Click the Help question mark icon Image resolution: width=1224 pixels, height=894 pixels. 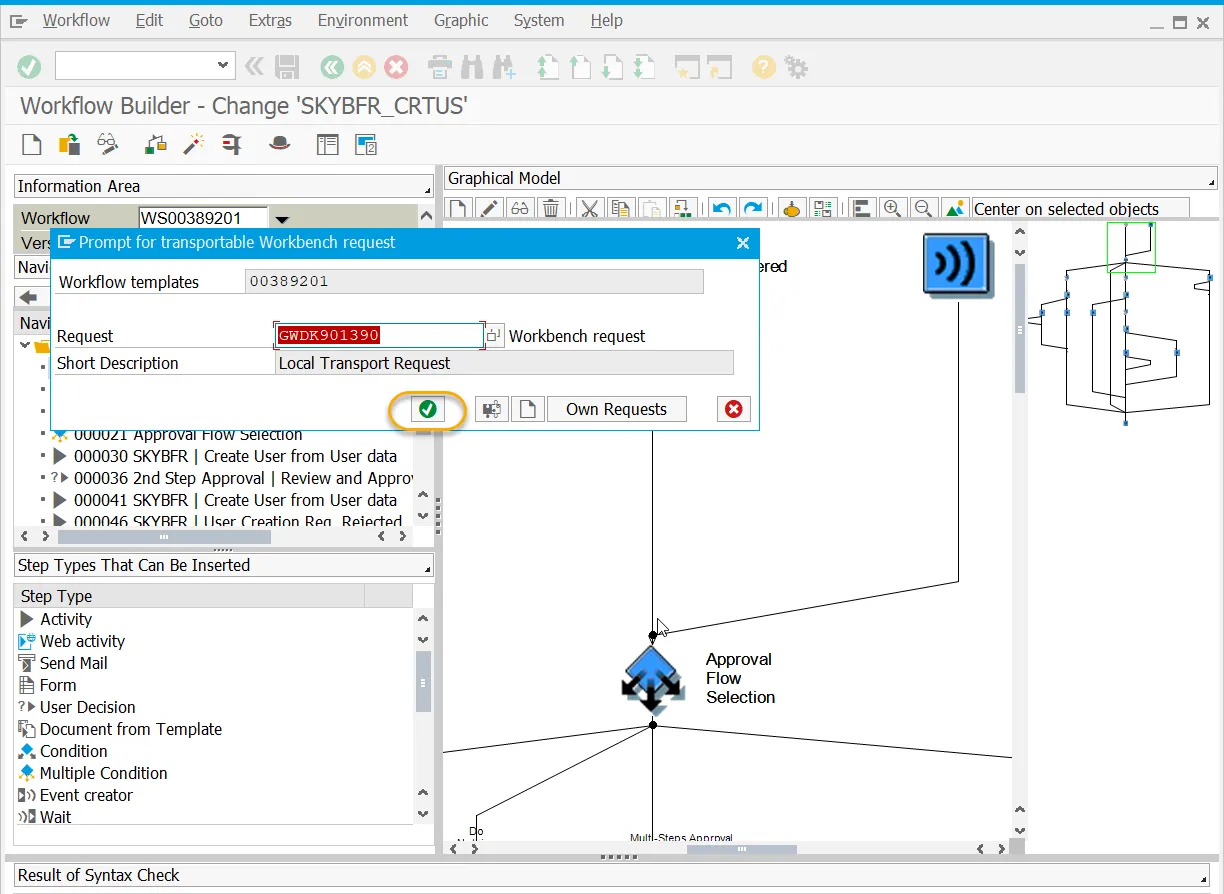click(764, 67)
